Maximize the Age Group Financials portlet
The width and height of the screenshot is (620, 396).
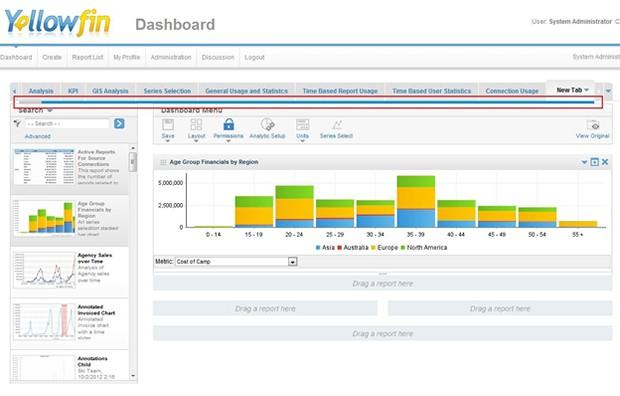tap(594, 162)
